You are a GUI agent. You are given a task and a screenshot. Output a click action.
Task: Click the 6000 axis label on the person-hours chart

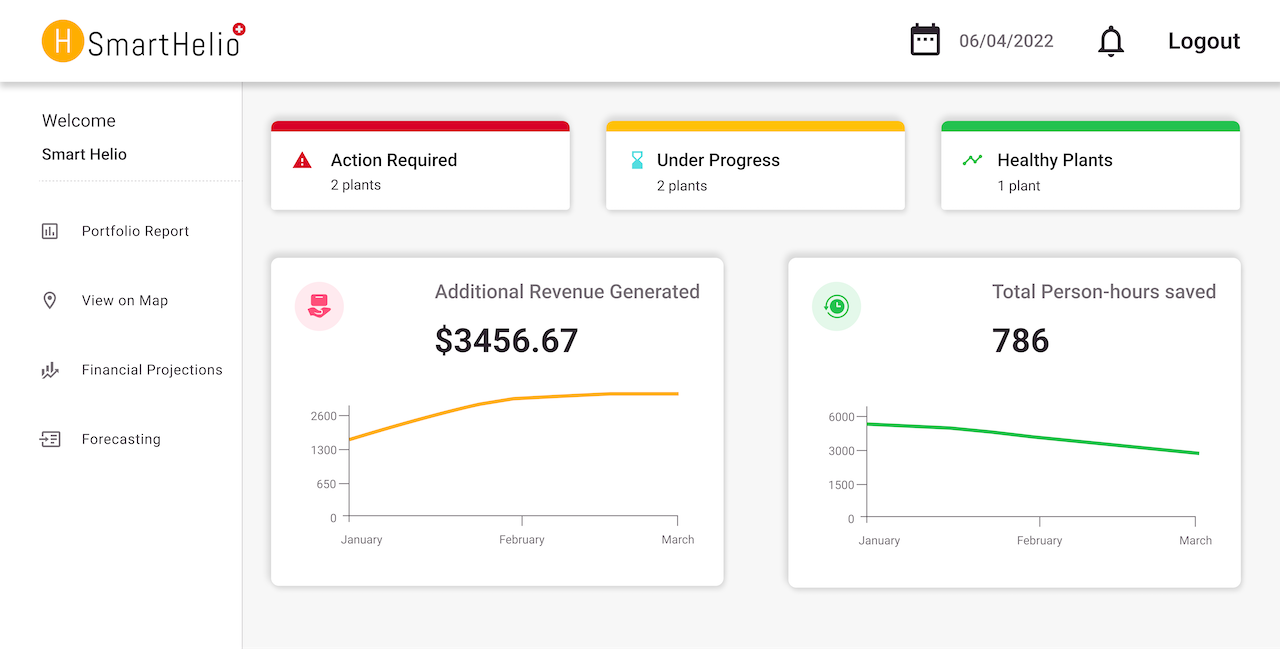click(x=842, y=417)
